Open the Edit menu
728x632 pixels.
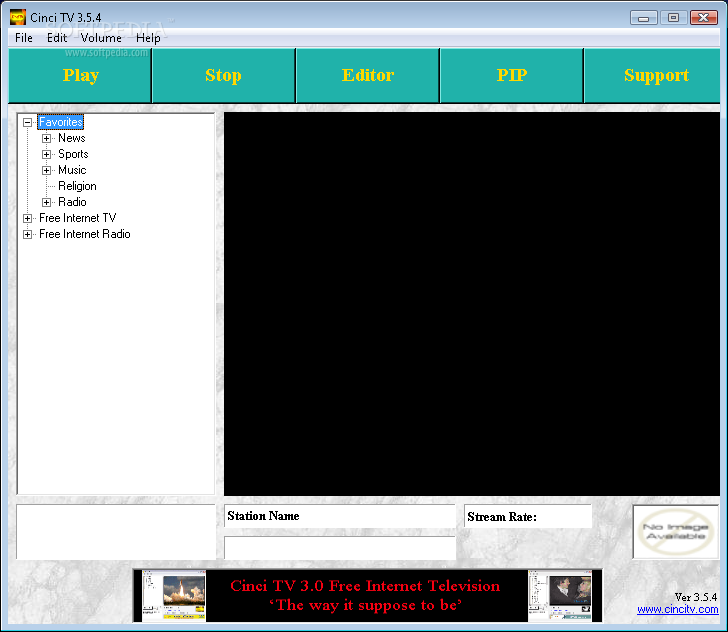tap(57, 38)
